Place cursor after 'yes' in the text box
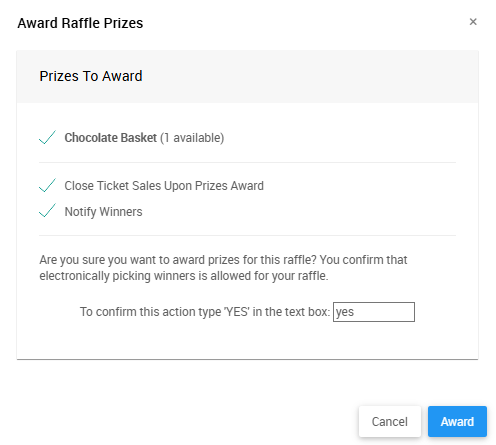Image resolution: width=496 pixels, height=445 pixels. [355, 312]
